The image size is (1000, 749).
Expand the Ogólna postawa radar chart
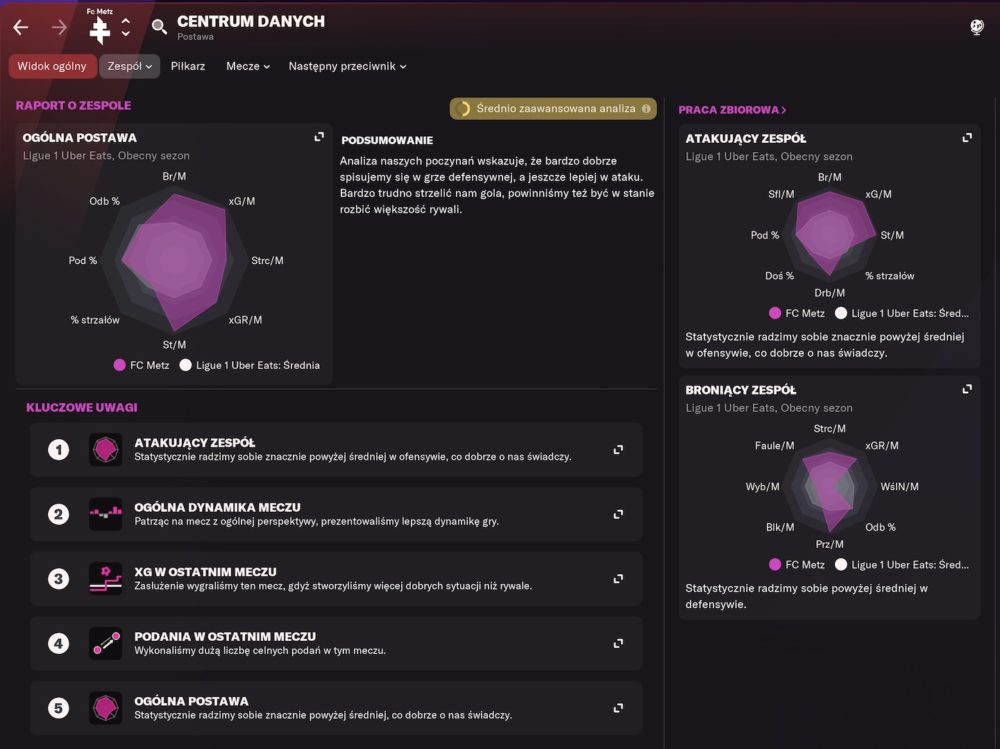319,137
